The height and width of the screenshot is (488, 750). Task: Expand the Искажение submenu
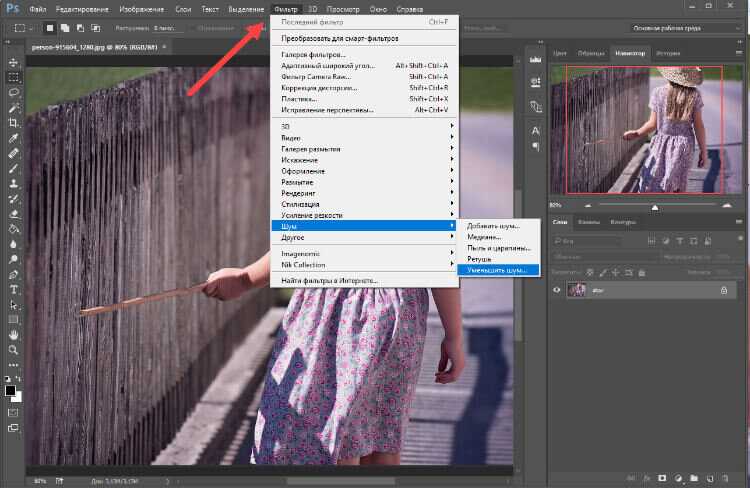tap(364, 160)
